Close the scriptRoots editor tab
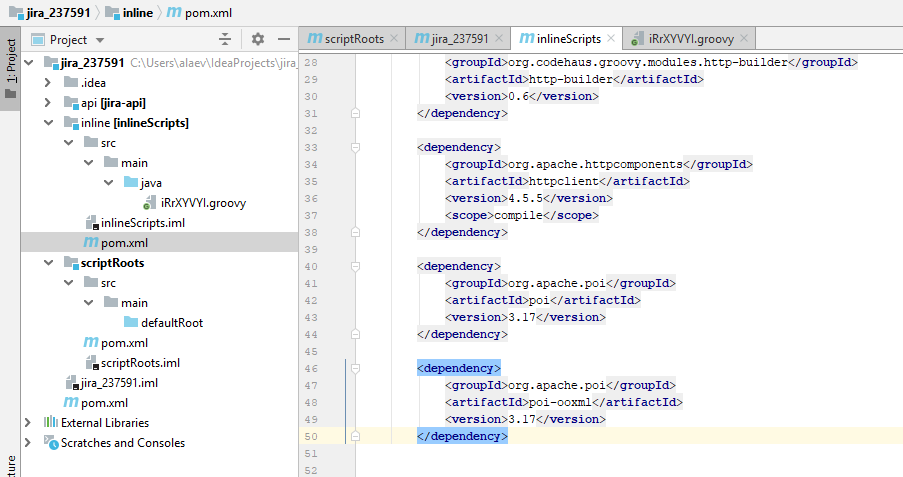The width and height of the screenshot is (903, 477). 394,38
